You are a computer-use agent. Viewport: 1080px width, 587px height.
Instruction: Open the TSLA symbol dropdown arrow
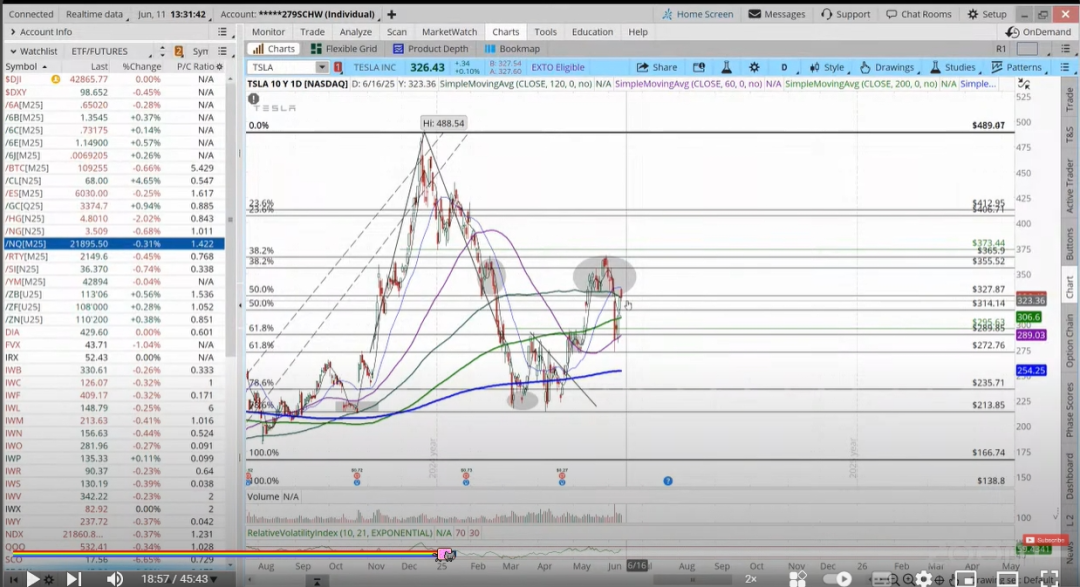point(322,67)
